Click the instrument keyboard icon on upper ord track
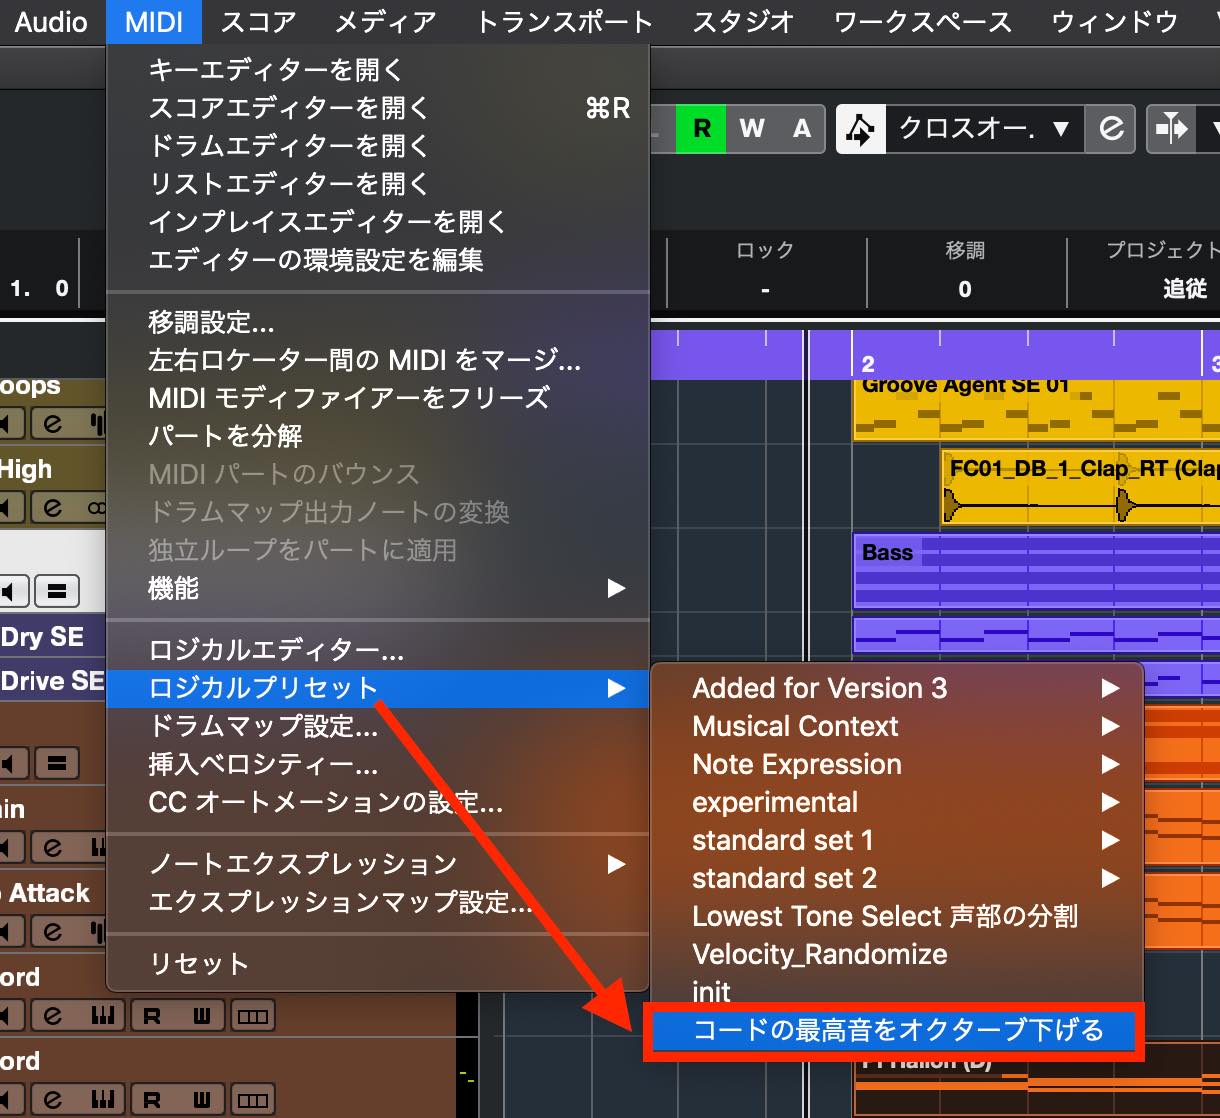Image resolution: width=1220 pixels, height=1118 pixels. click(x=103, y=1016)
